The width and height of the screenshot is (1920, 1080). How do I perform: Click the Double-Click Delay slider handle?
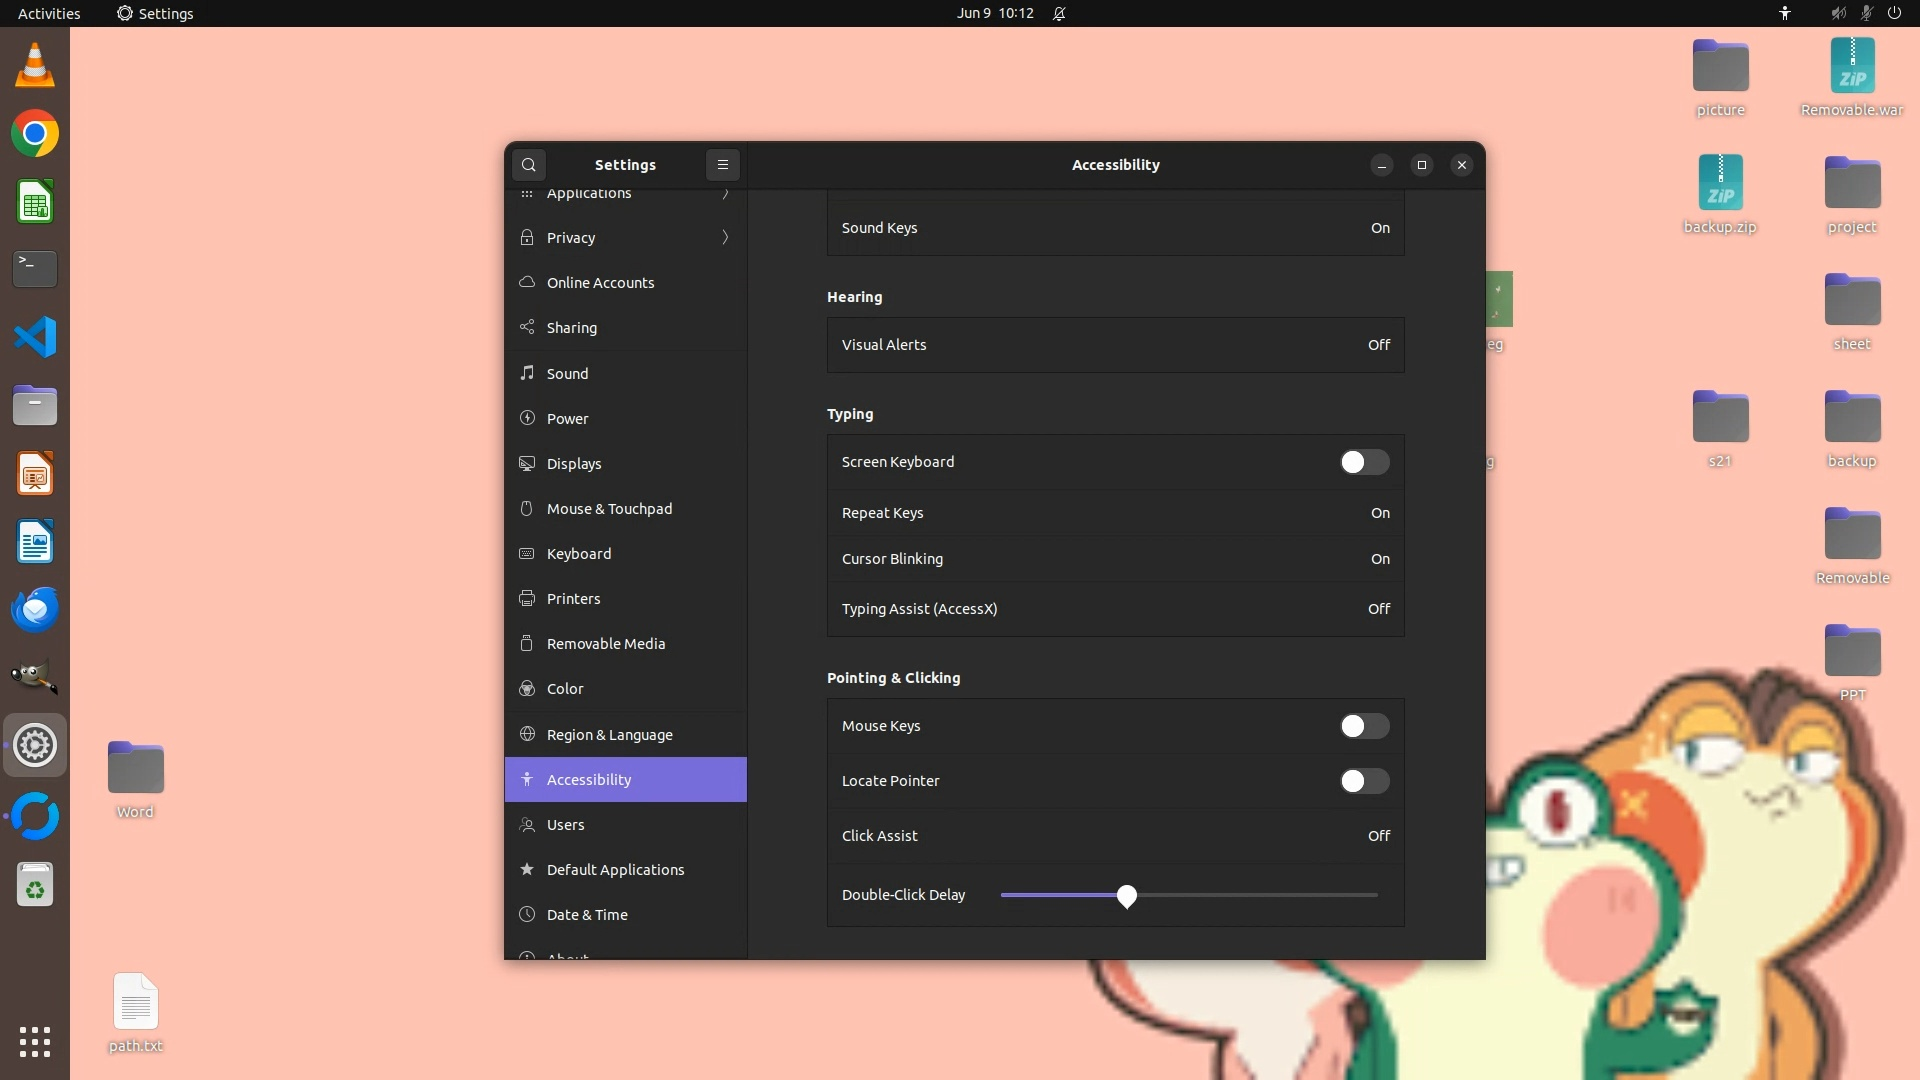tap(1127, 896)
